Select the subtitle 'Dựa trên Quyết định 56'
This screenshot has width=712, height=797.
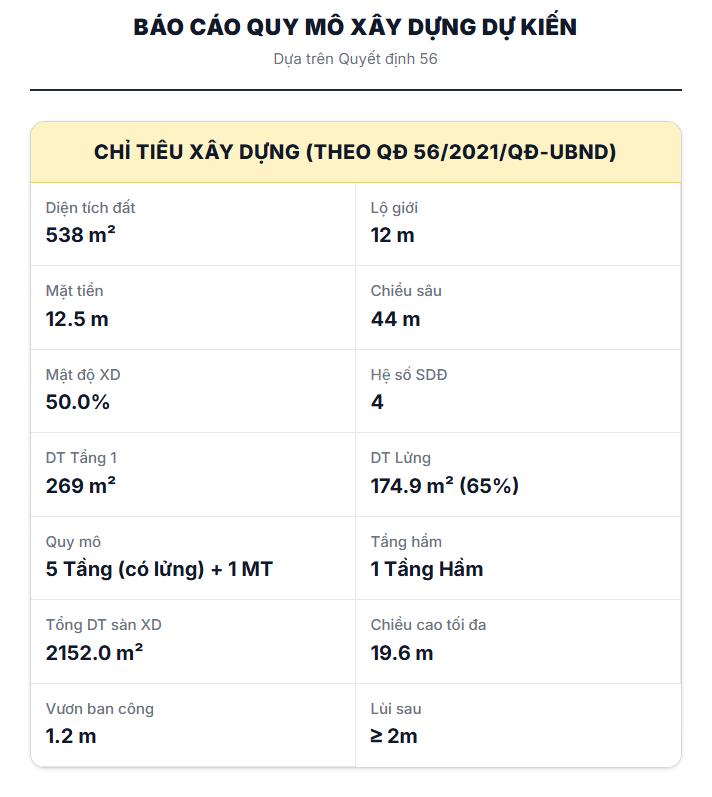[355, 59]
